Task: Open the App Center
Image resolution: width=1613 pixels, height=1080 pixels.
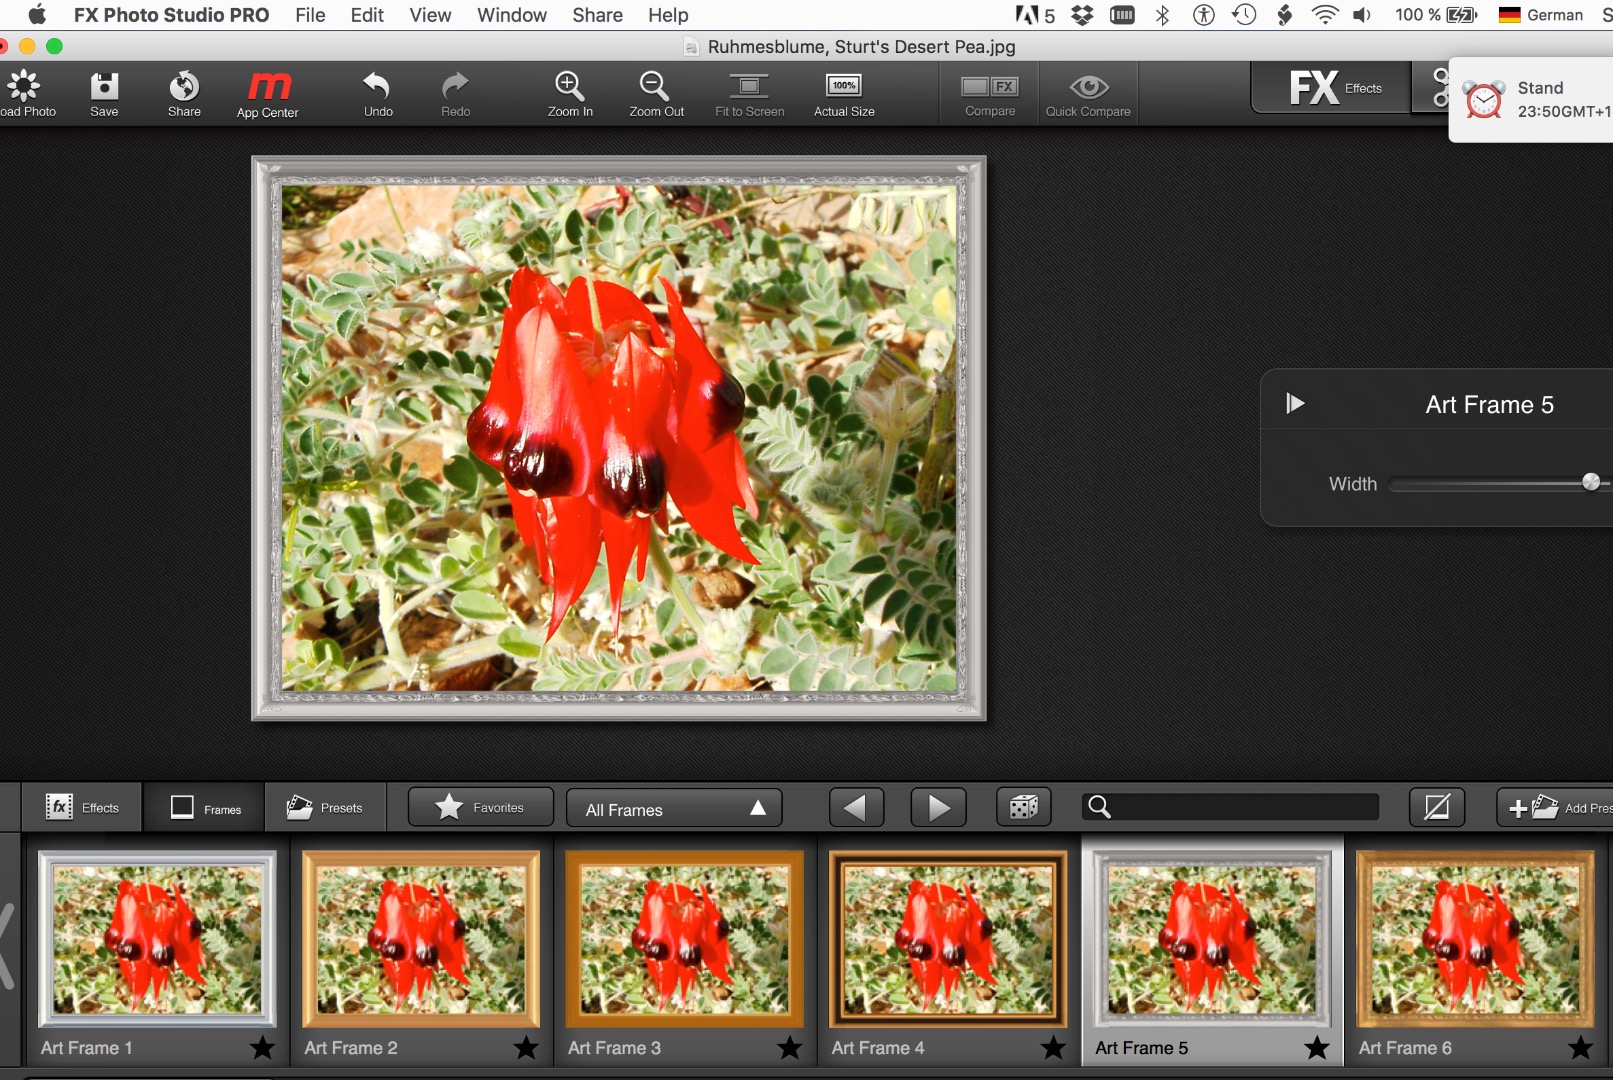Action: coord(268,94)
